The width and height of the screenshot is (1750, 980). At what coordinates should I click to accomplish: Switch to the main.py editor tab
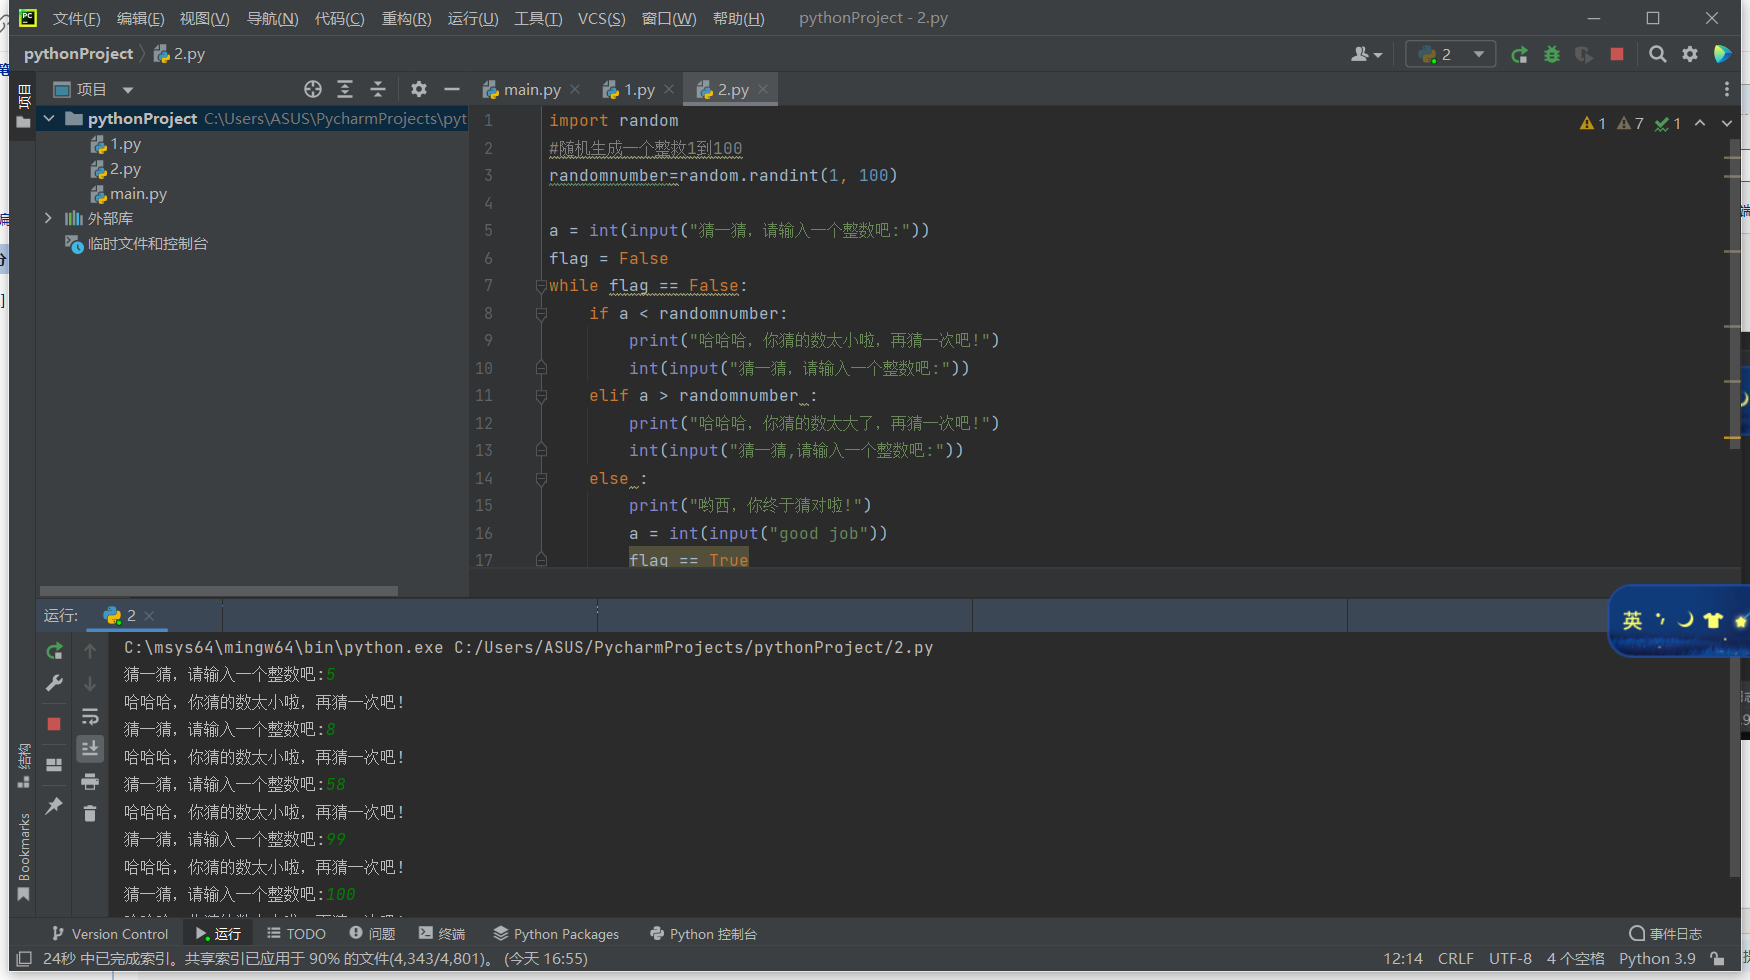[x=531, y=90]
